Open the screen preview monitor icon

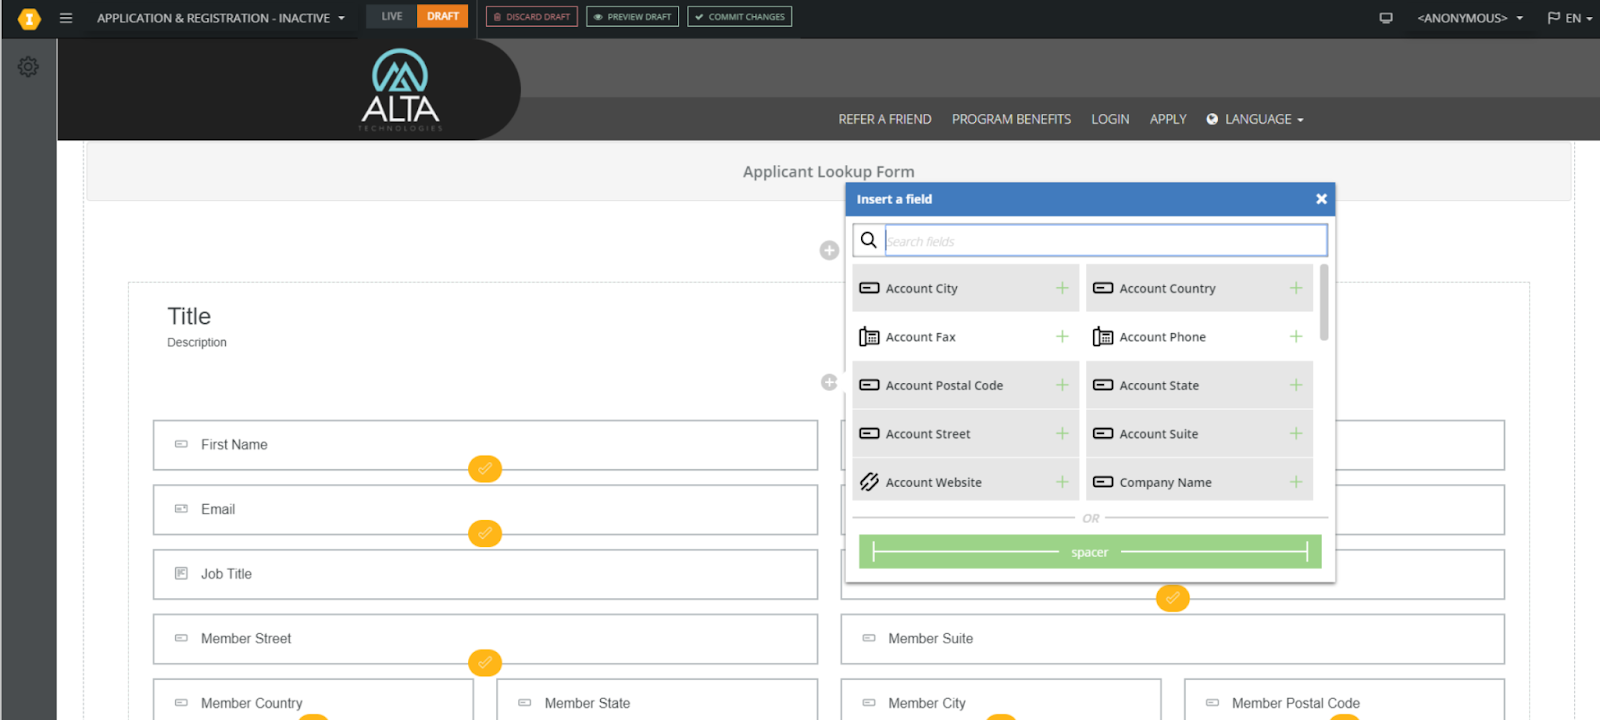tap(1386, 18)
